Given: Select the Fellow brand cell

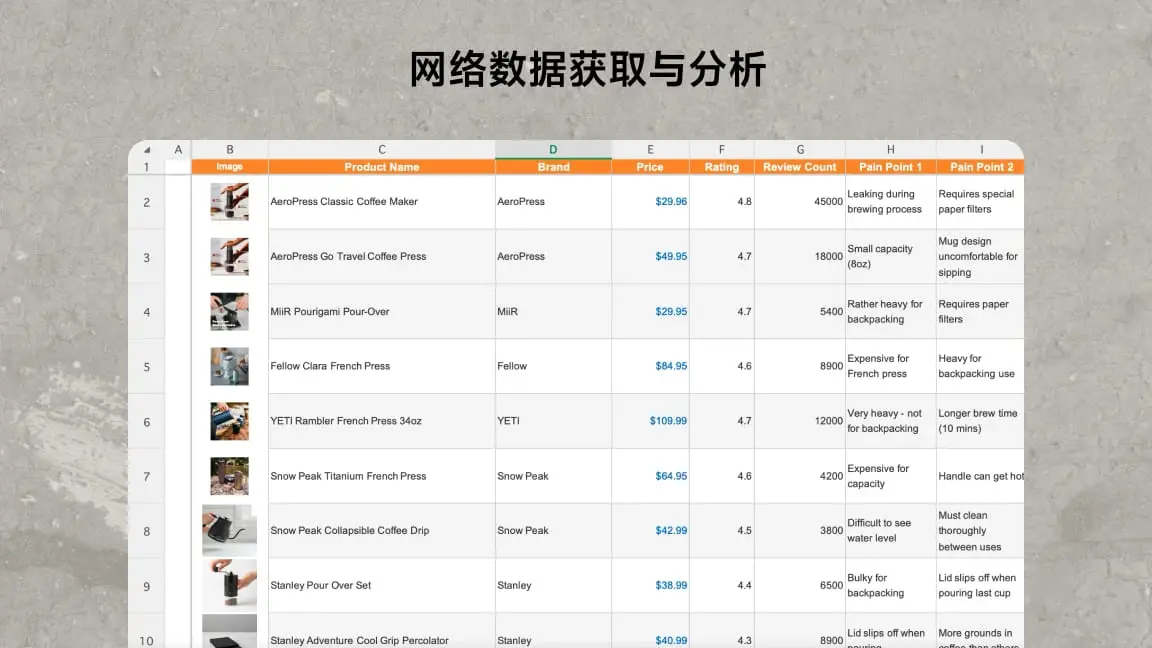Looking at the screenshot, I should (x=553, y=366).
